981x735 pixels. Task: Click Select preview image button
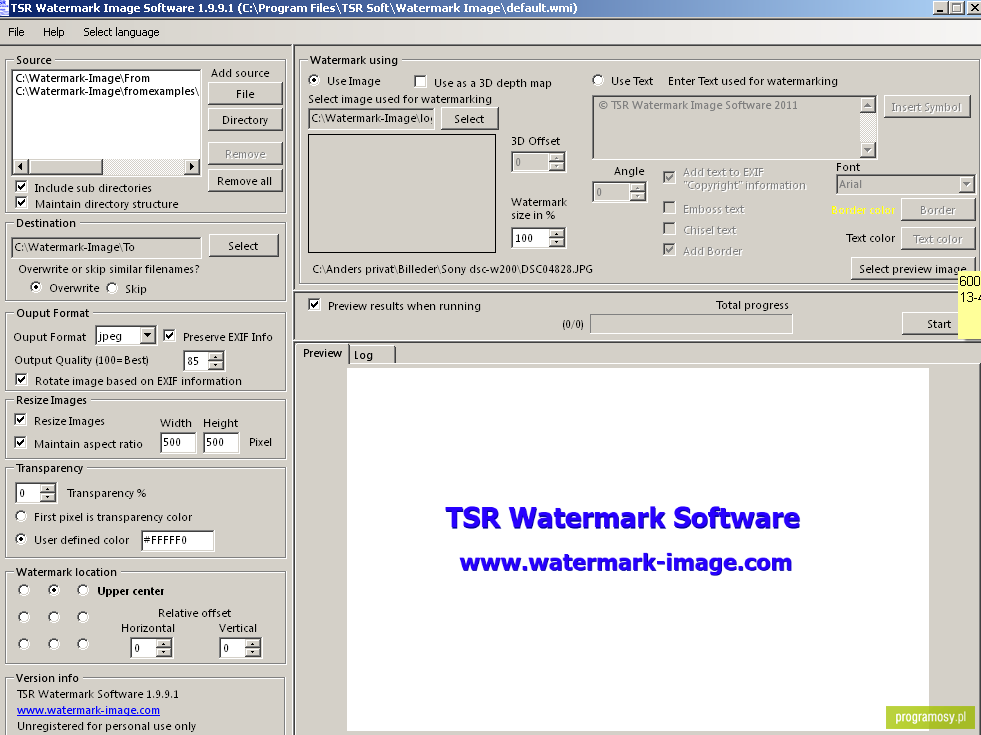pyautogui.click(x=912, y=269)
